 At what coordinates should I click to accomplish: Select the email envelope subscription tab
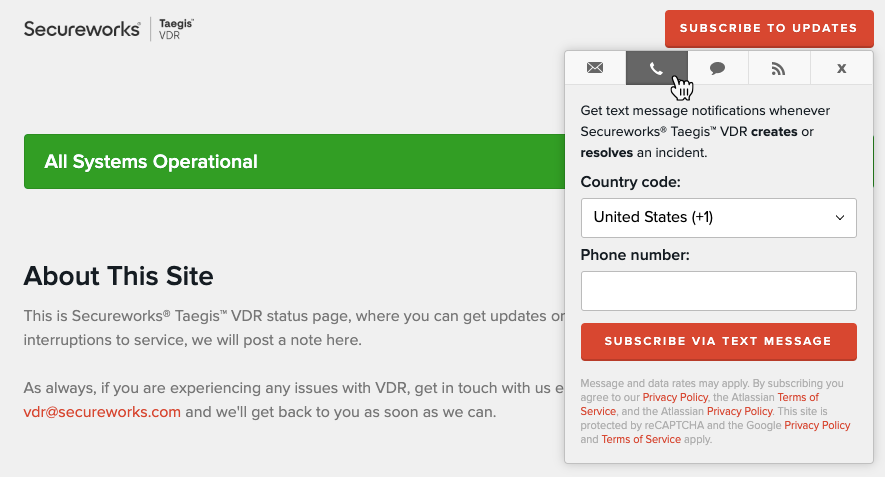pos(595,68)
